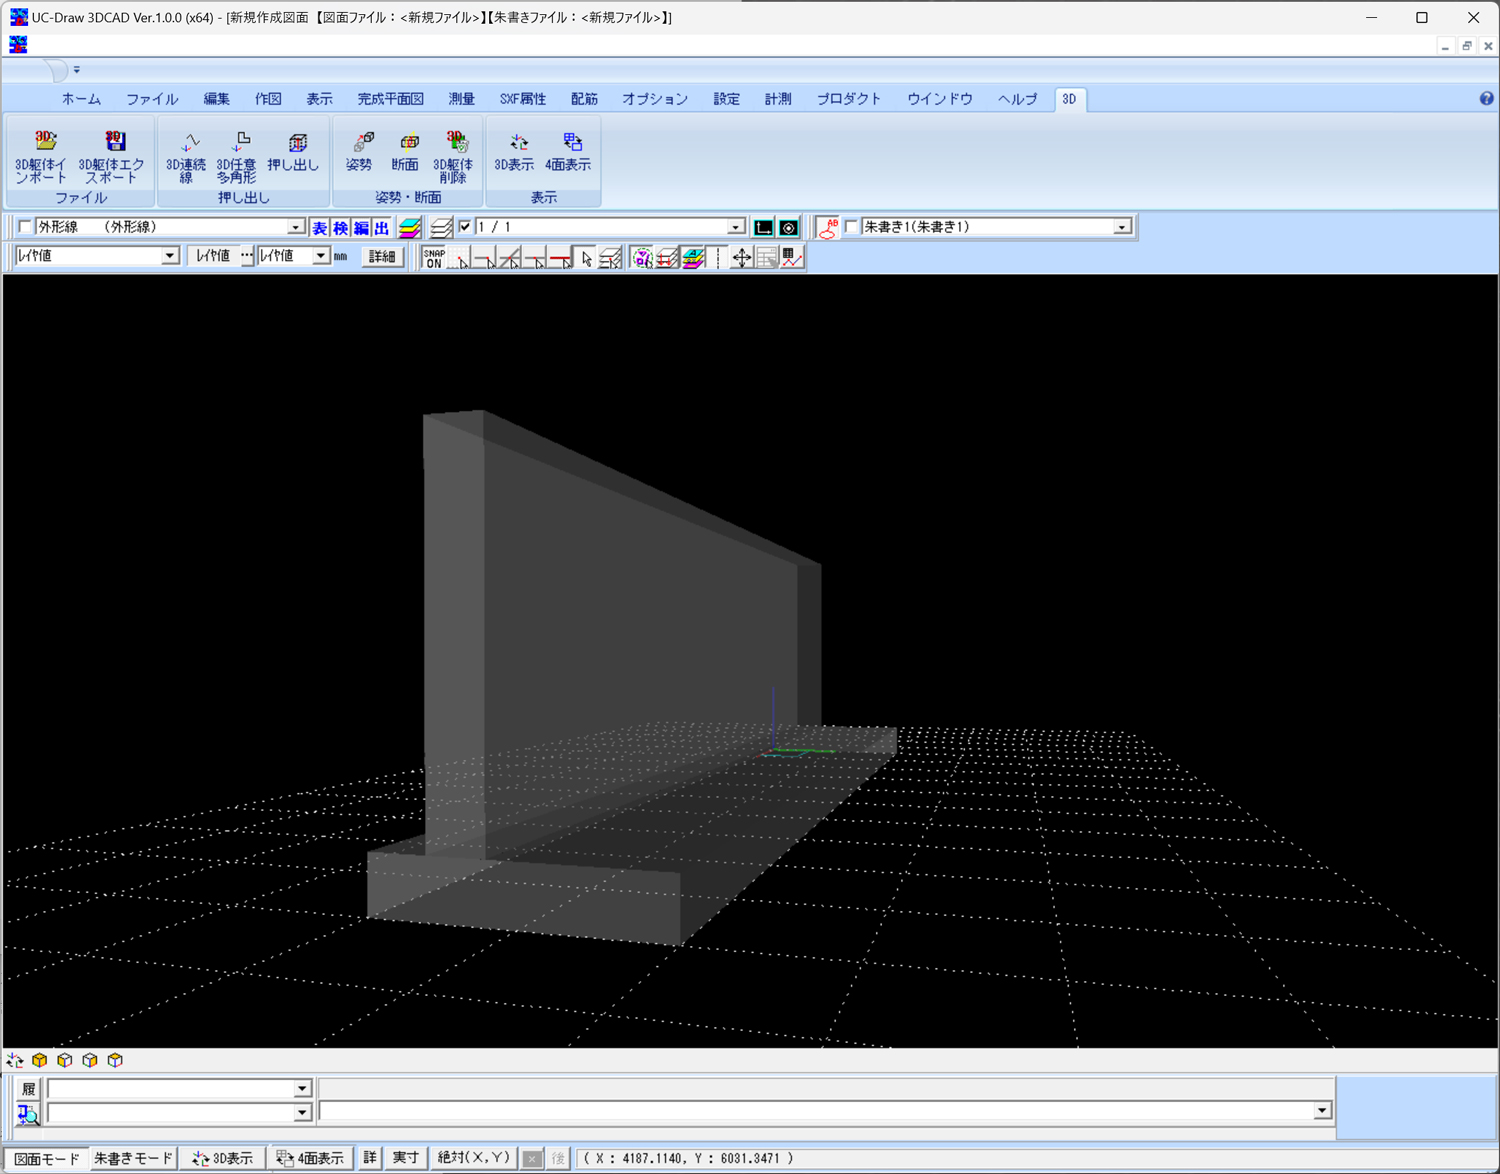Viewport: 1500px width, 1174px height.
Task: Switch to the 測量 ribbon tab
Action: (x=461, y=99)
